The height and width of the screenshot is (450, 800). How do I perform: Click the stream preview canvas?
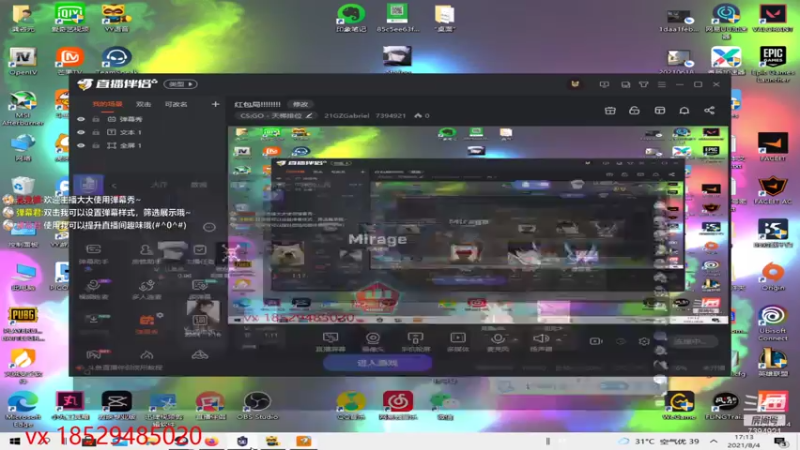pos(478,224)
